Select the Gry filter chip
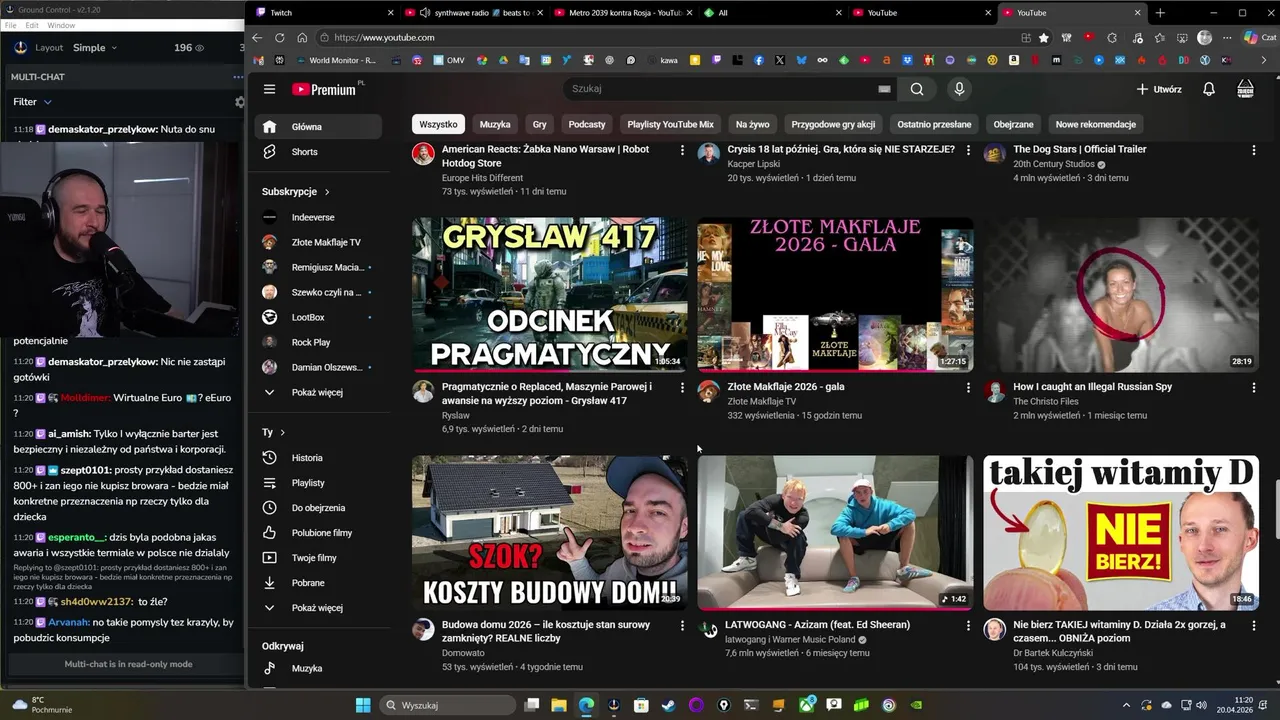 540,125
